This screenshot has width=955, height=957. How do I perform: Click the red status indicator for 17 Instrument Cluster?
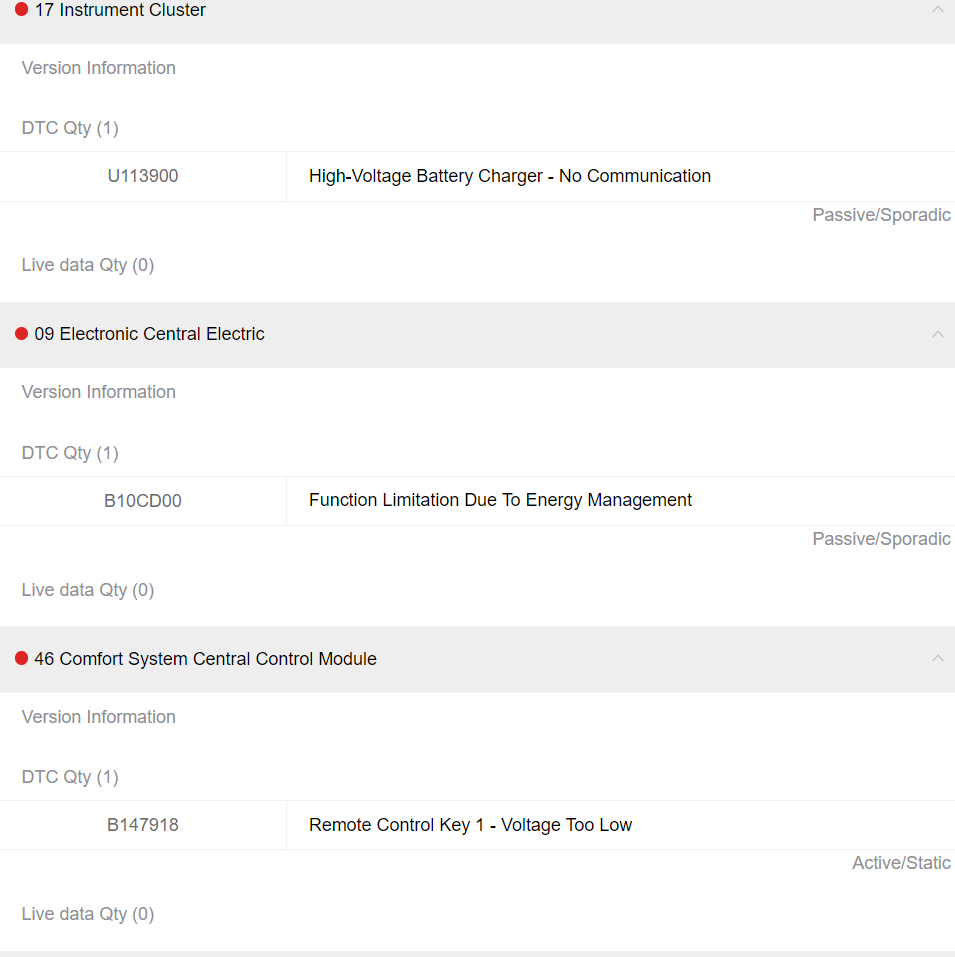[x=20, y=10]
